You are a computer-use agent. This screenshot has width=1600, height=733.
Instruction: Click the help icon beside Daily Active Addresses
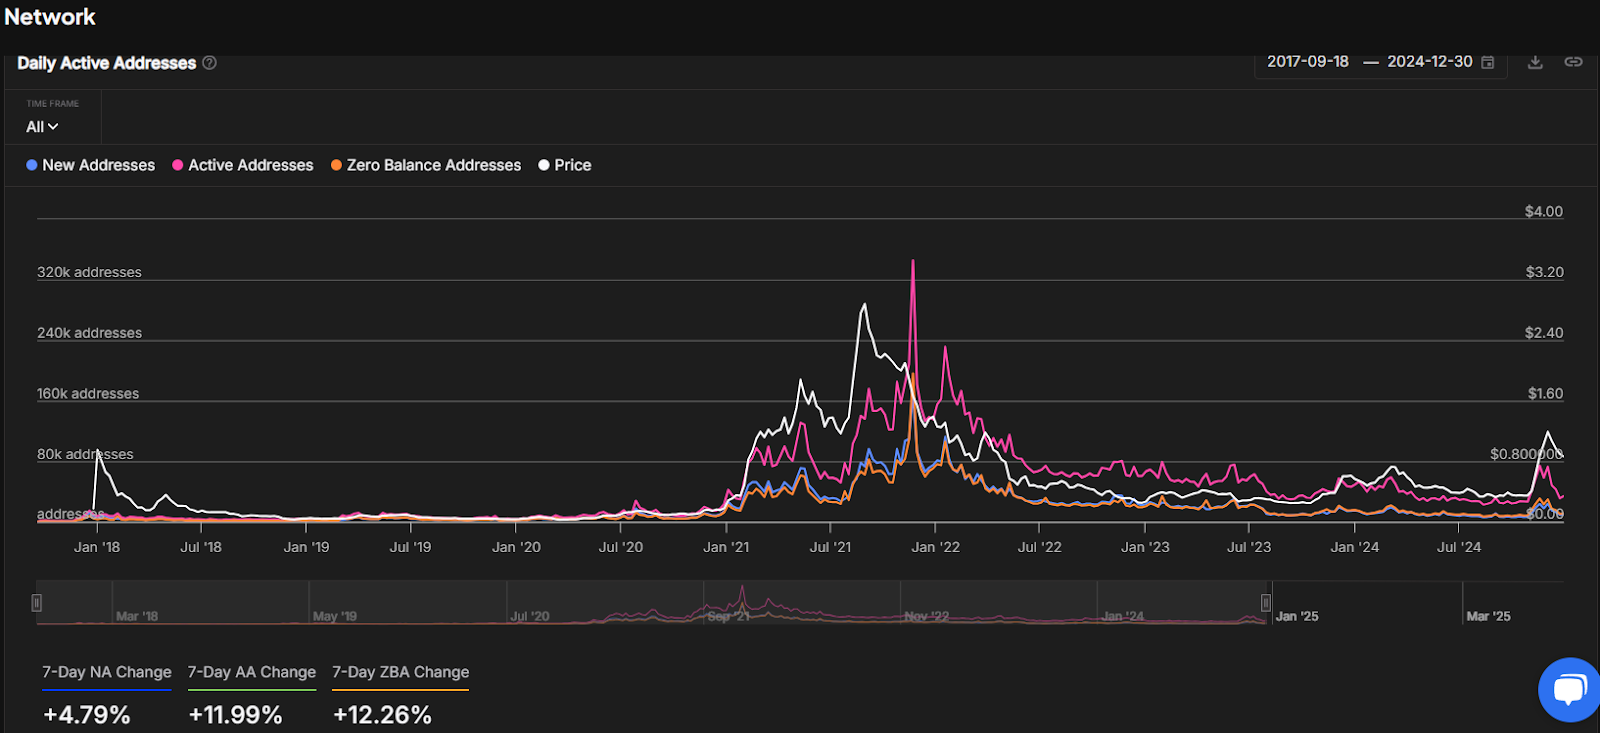coord(209,62)
